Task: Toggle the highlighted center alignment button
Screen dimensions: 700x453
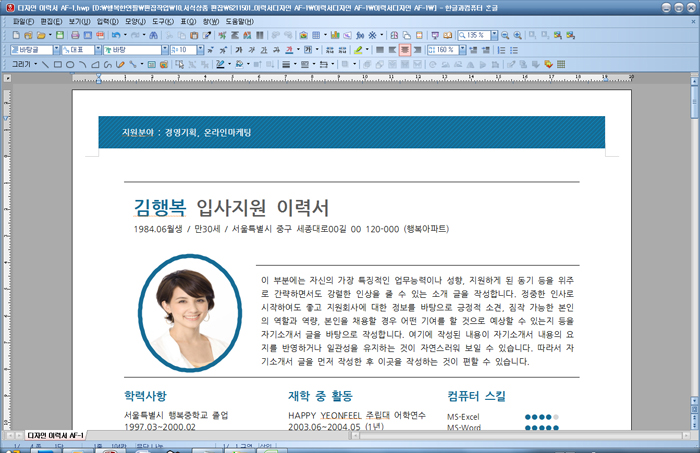Action: pyautogui.click(x=405, y=50)
